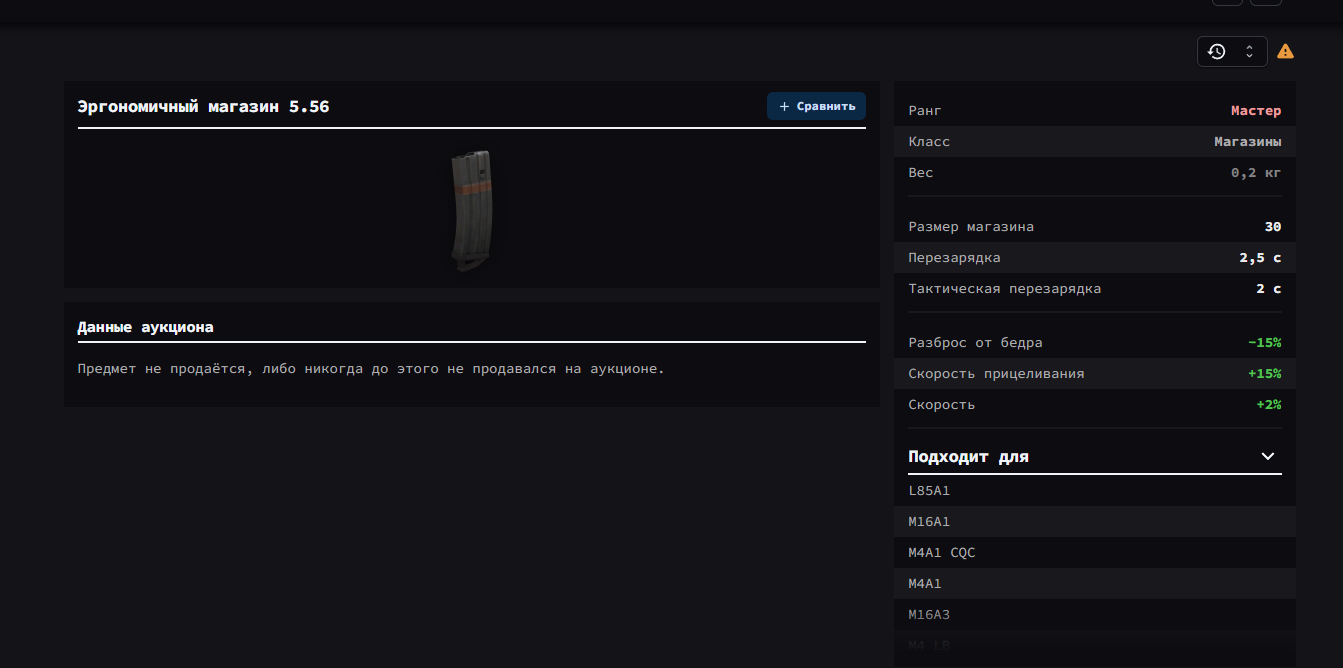The image size is (1343, 668).
Task: Click the Эргономичный магазин 5.56 title
Action: [x=204, y=107]
